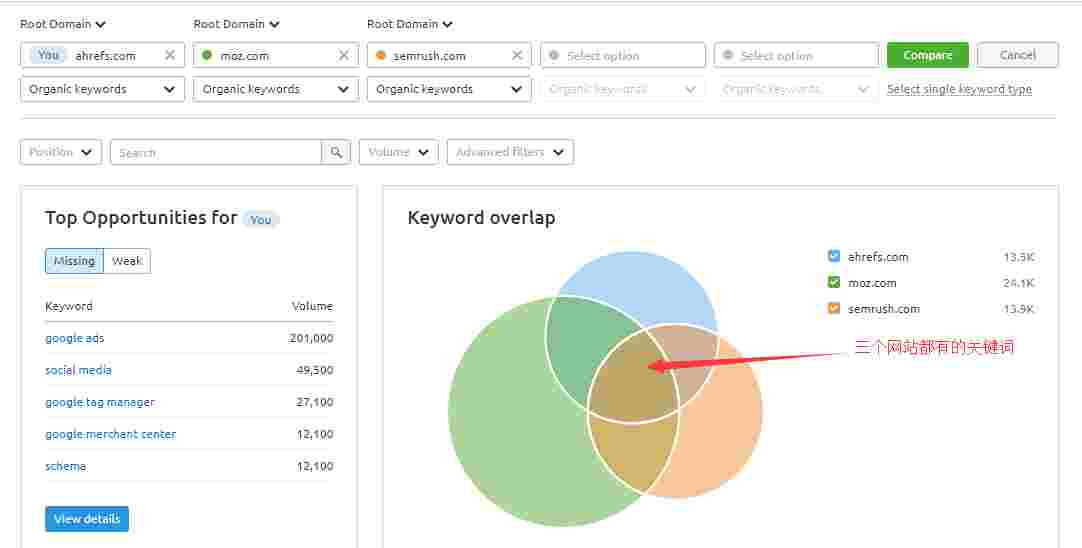Click the You badge beside Top Opportunities

point(261,220)
